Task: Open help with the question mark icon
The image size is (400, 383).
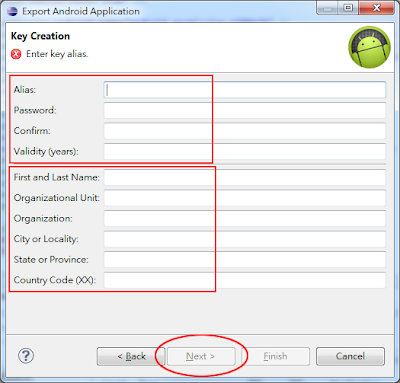Action: [26, 356]
